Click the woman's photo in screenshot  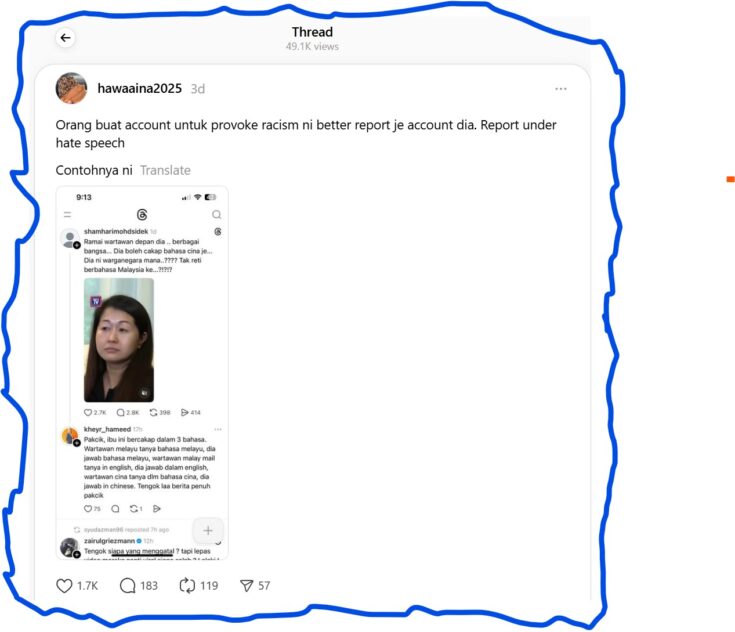119,340
